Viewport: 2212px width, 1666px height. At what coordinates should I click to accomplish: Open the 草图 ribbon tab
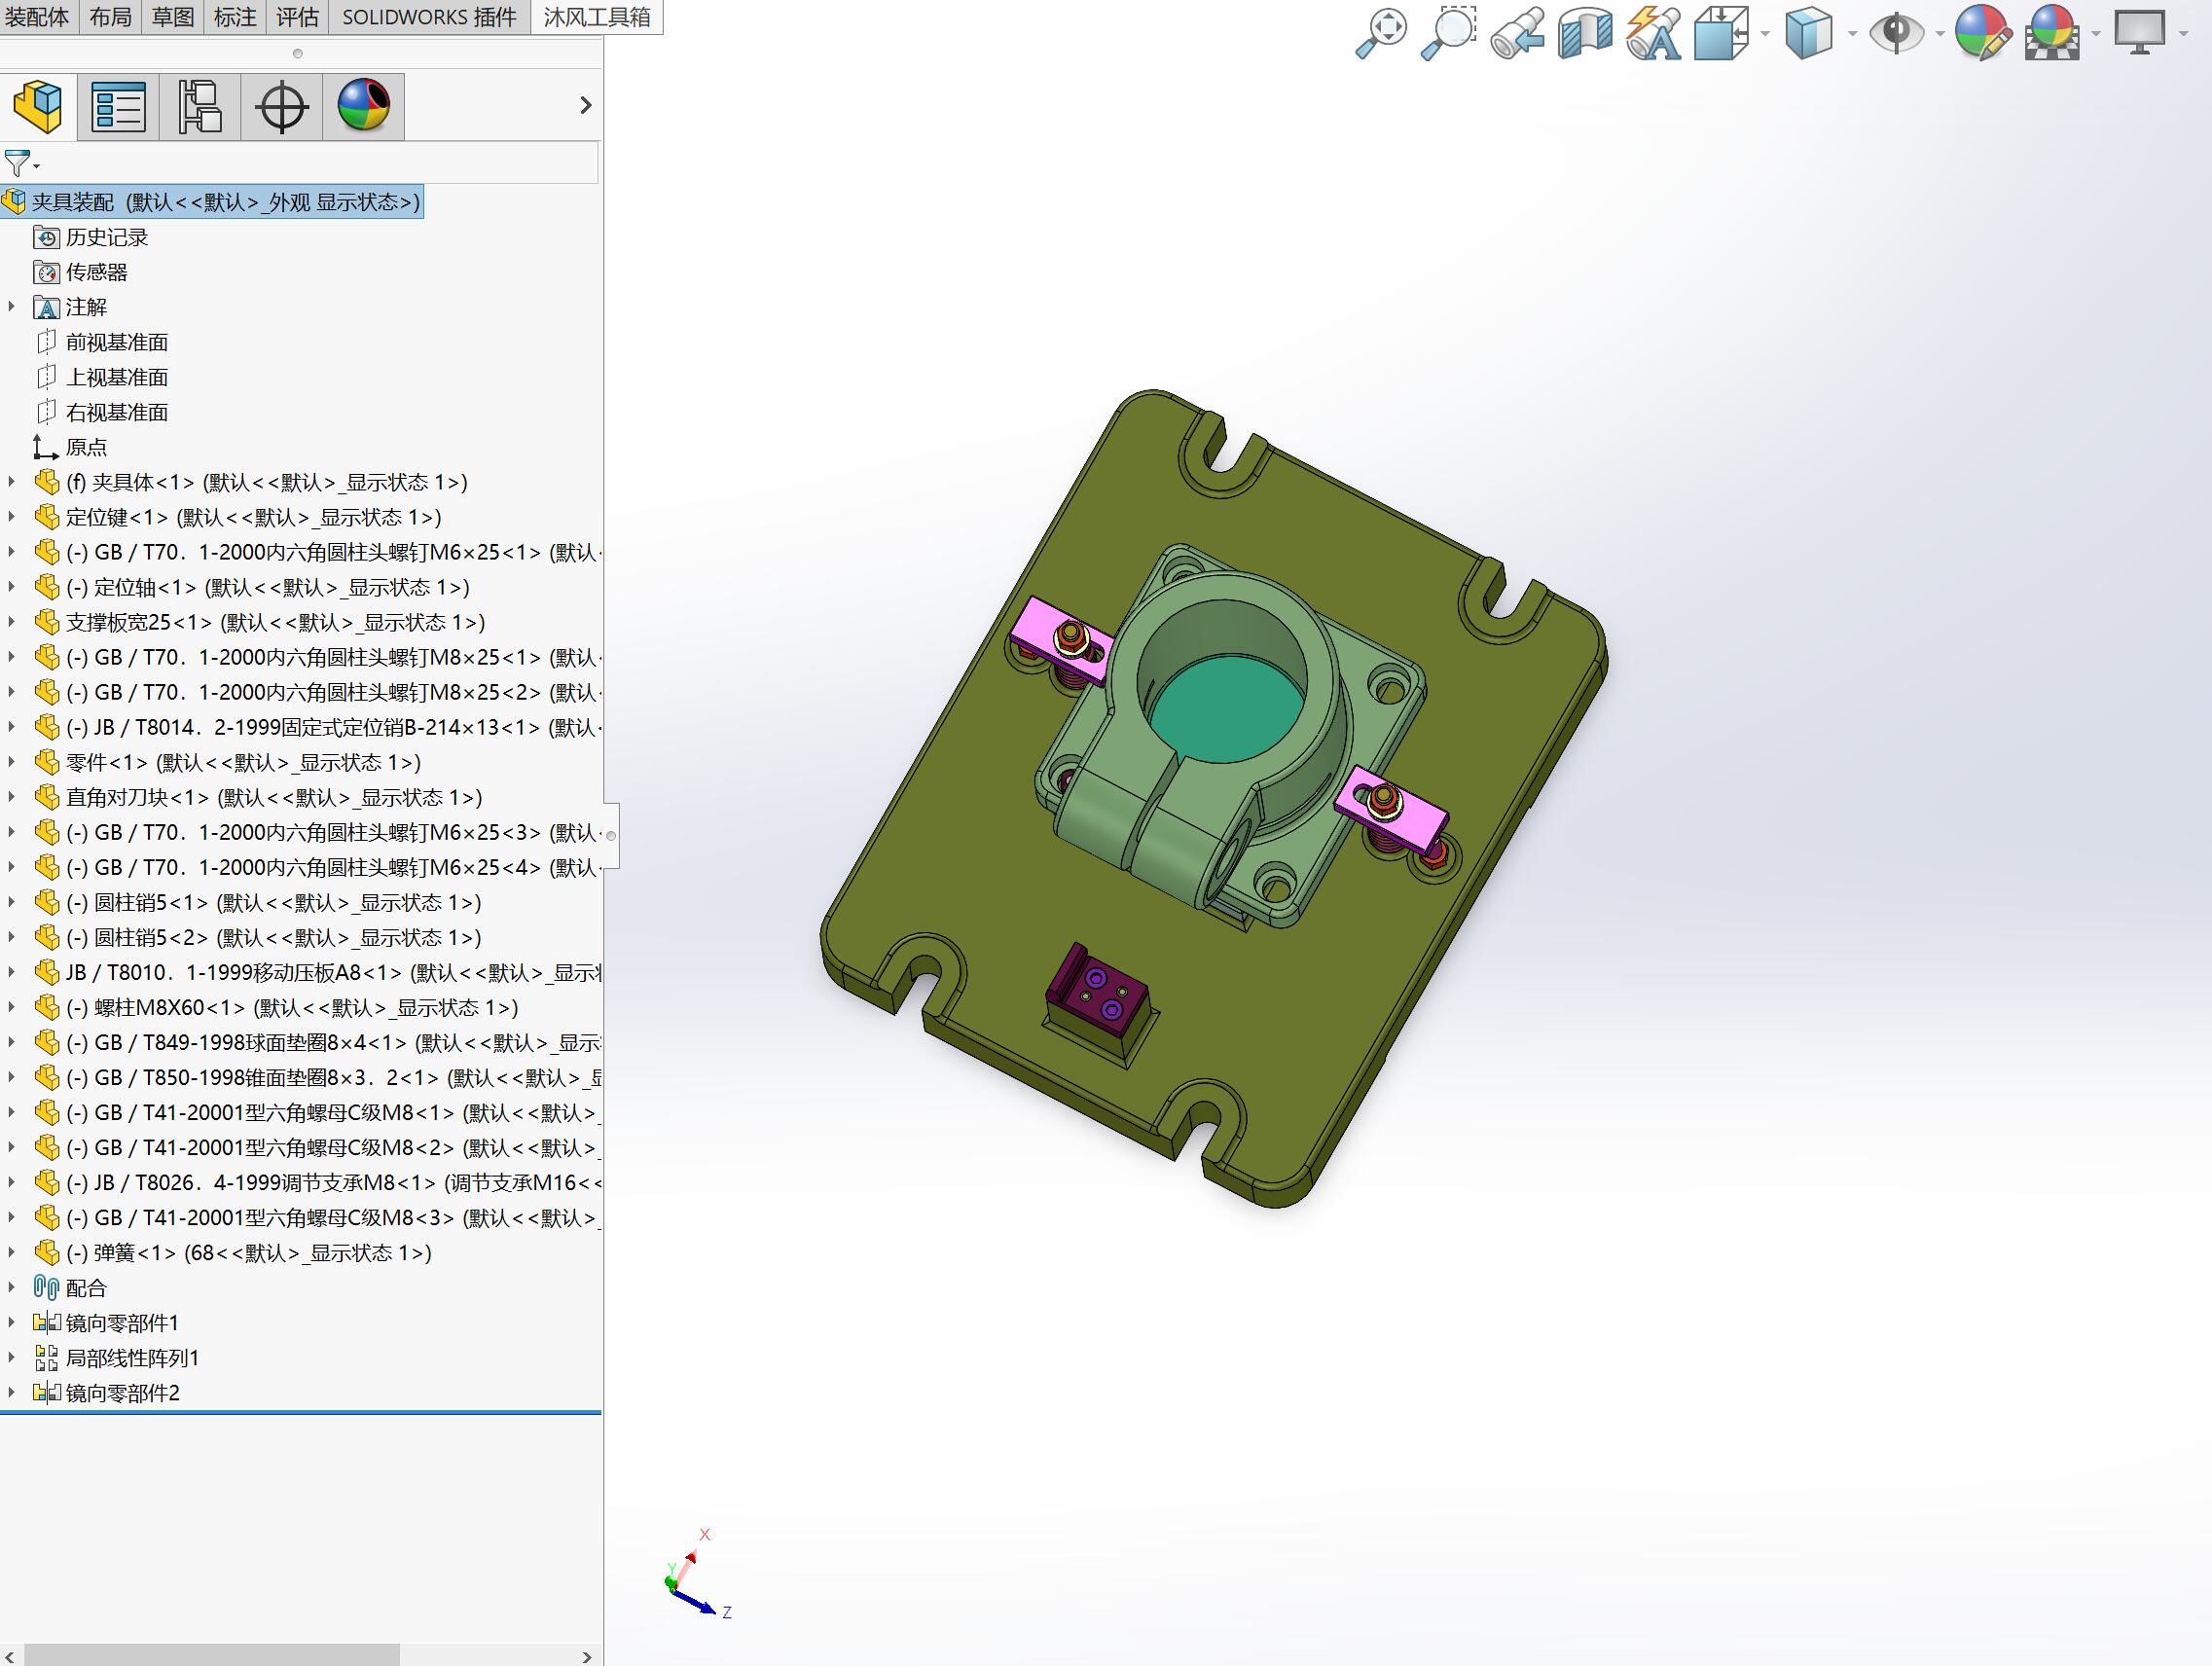173,17
